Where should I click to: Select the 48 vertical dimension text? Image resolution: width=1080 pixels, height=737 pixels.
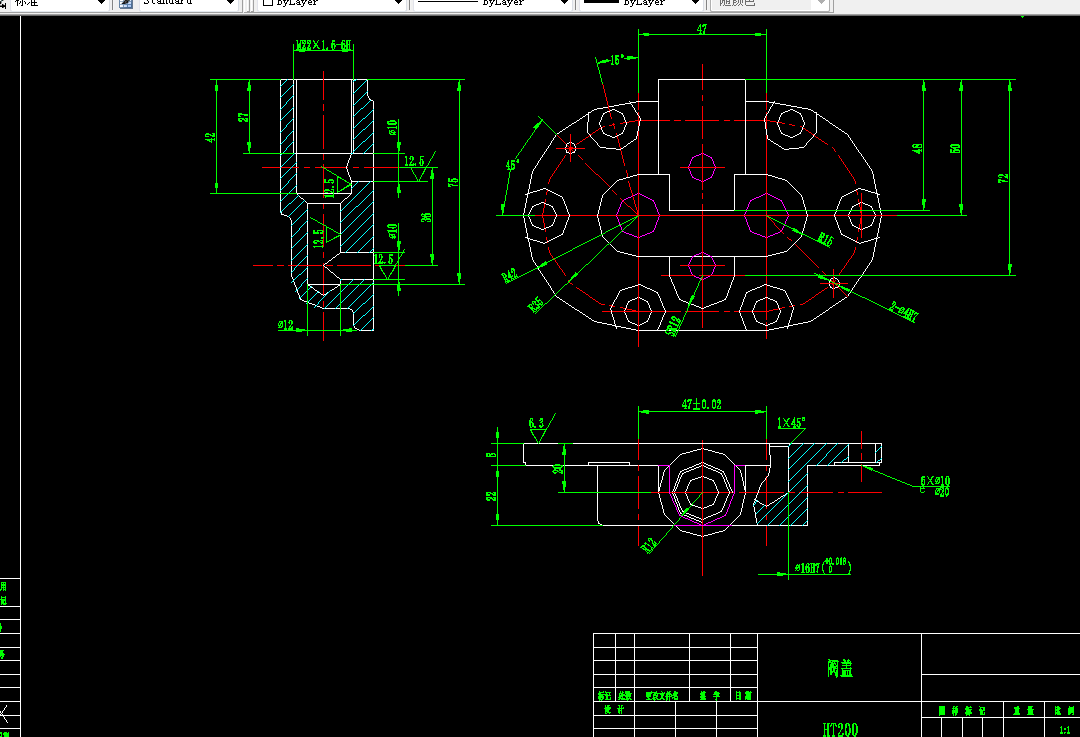pyautogui.click(x=917, y=148)
